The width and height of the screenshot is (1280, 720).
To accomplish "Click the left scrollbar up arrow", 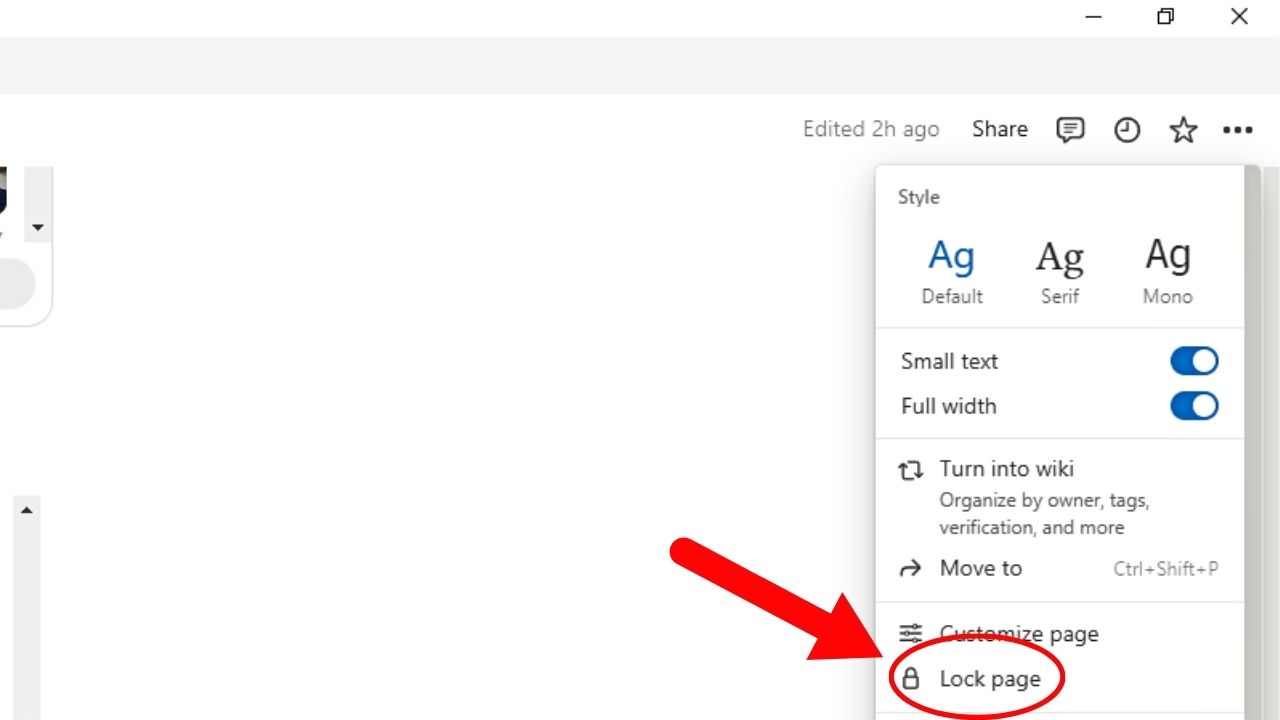I will [x=26, y=510].
